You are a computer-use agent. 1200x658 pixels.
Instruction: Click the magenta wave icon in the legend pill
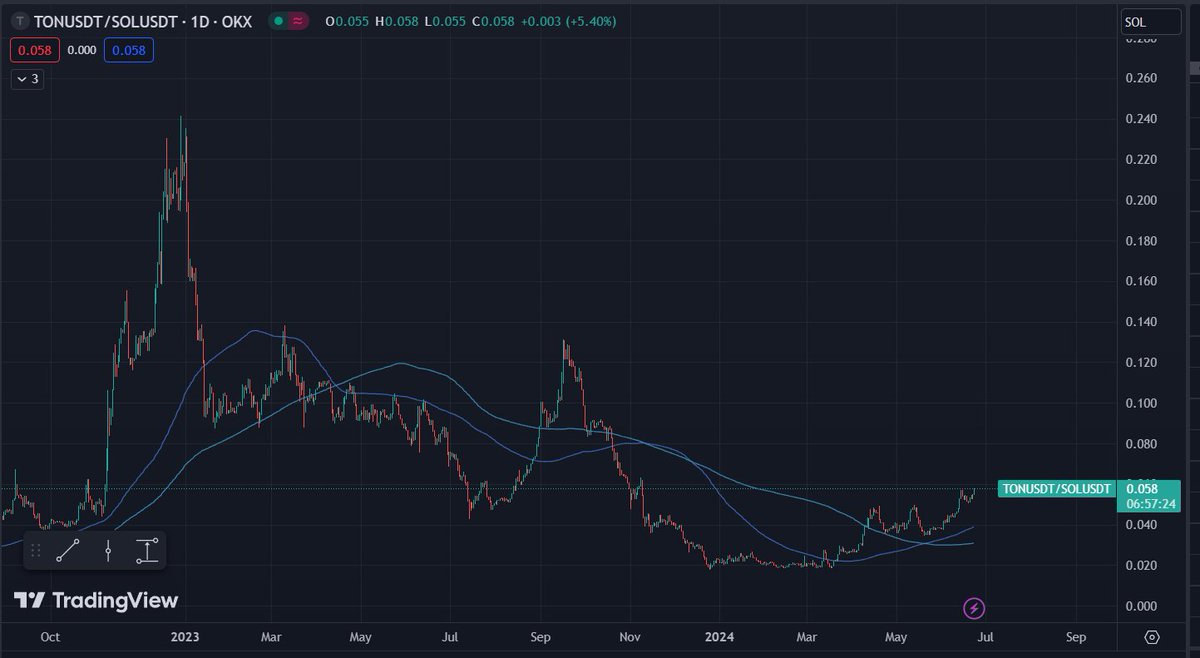pos(297,20)
